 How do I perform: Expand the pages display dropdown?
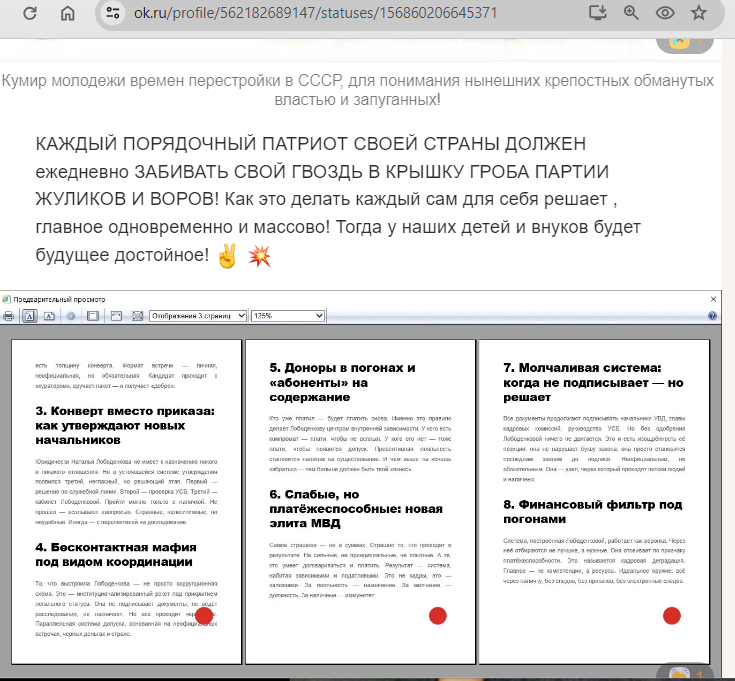[197, 316]
